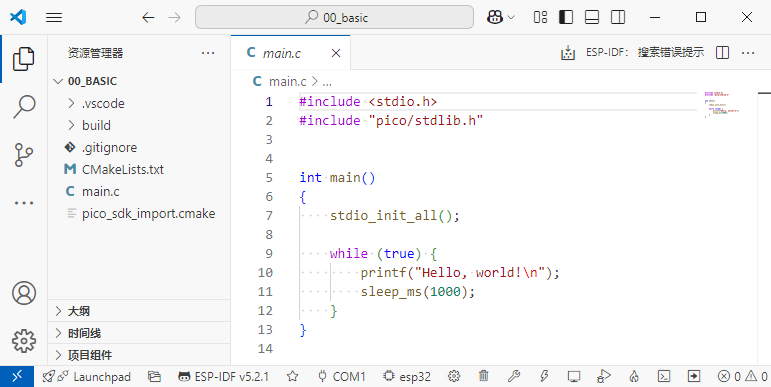771x387 pixels.
Task: Select the COM1 serial port
Action: pyautogui.click(x=342, y=377)
